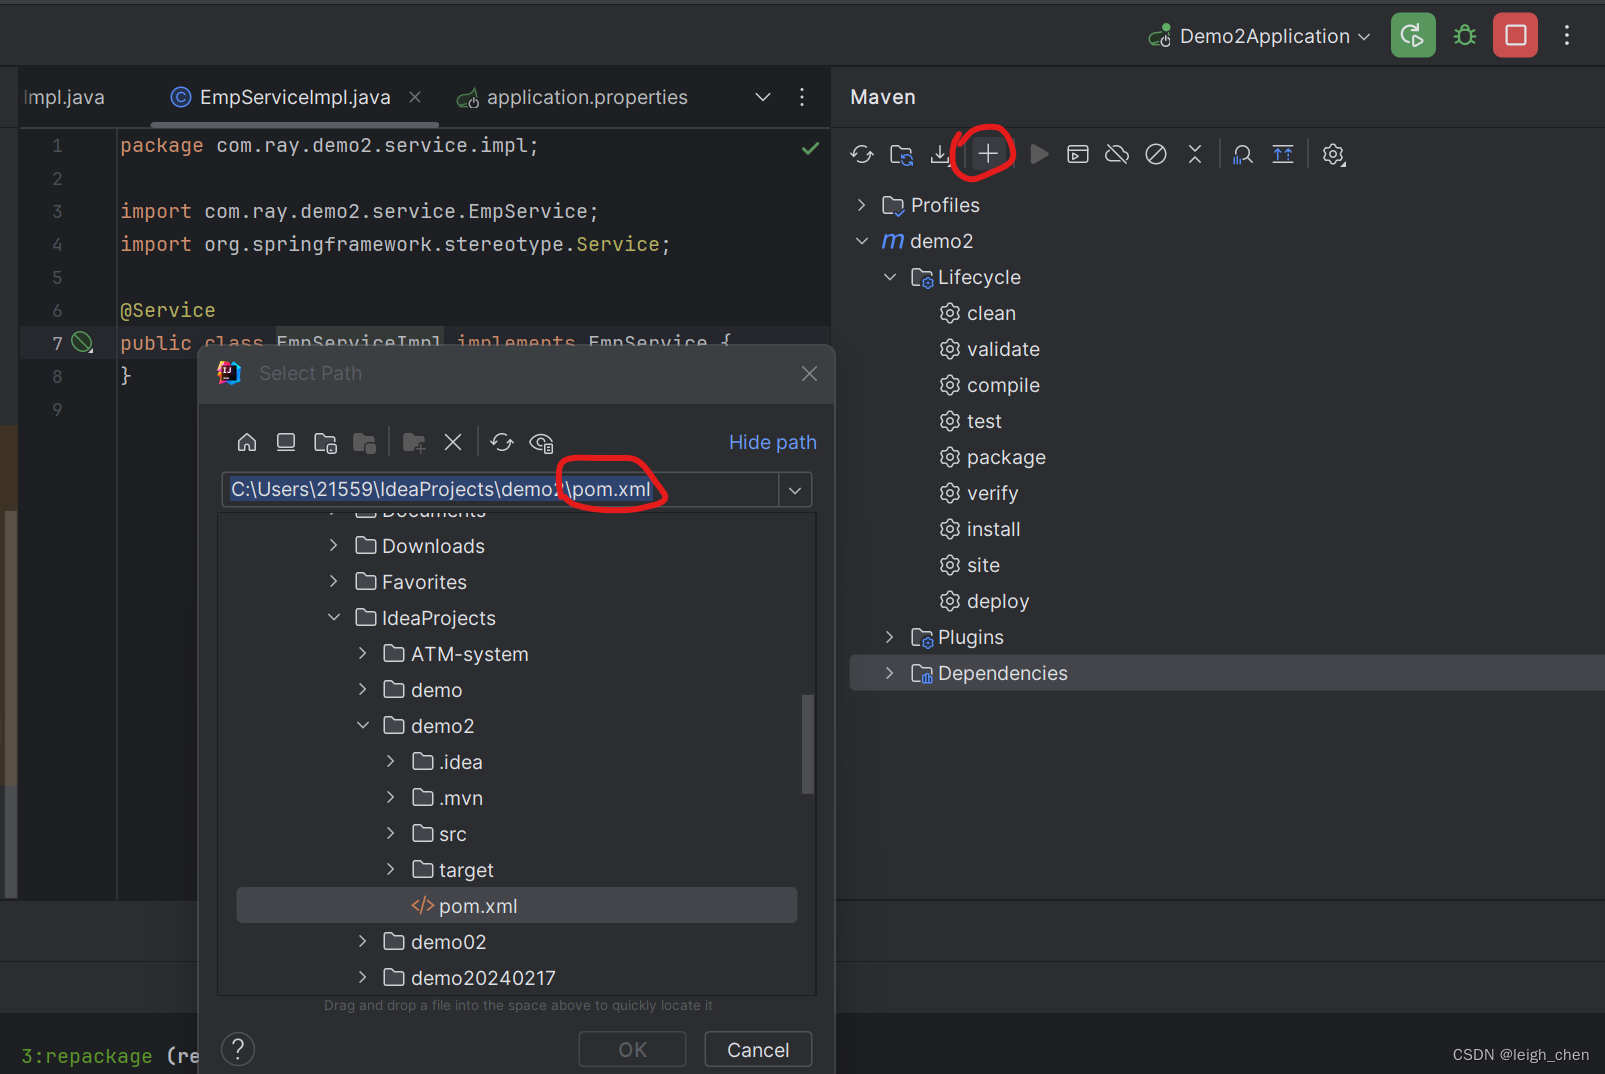Switch to application.properties tab
Screen dimensions: 1605x1074
pos(572,97)
